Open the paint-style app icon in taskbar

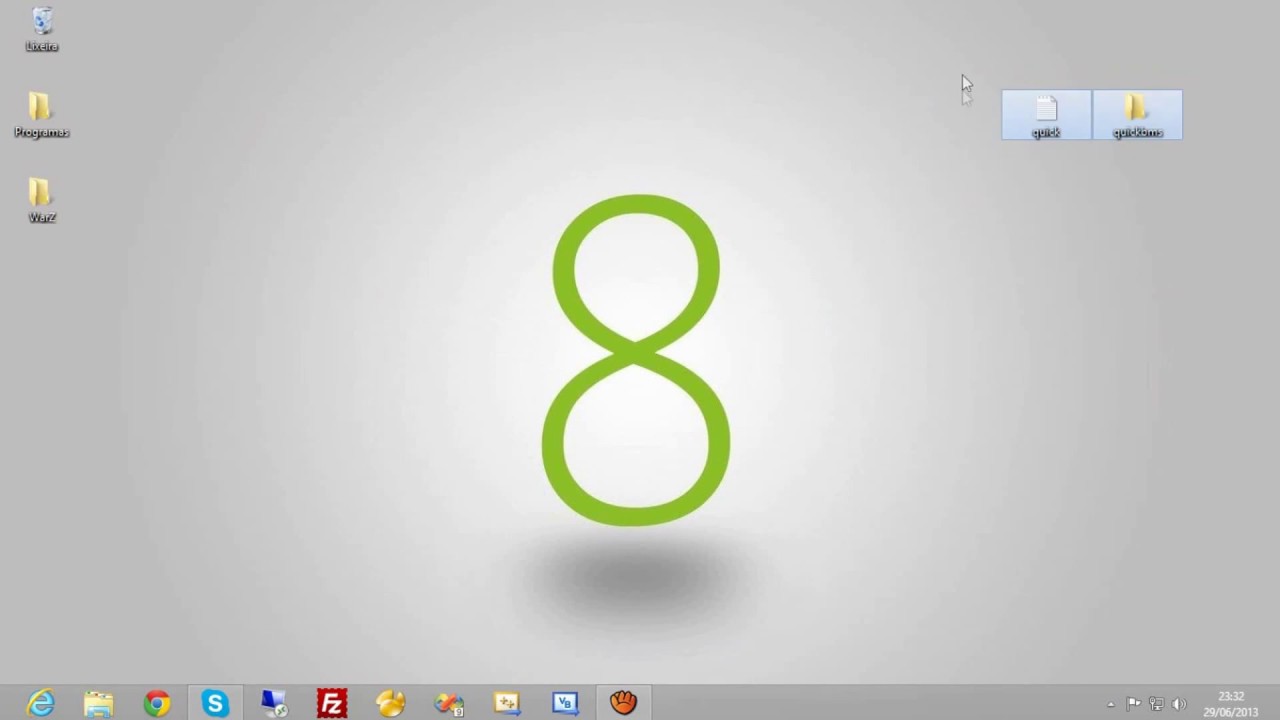pyautogui.click(x=449, y=703)
